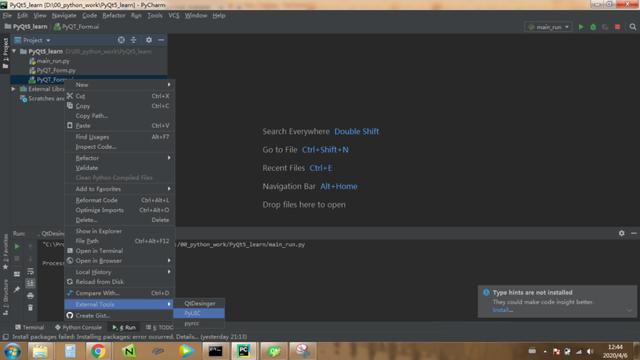
Task: Open the Refactor menu in the menu bar
Action: point(113,16)
